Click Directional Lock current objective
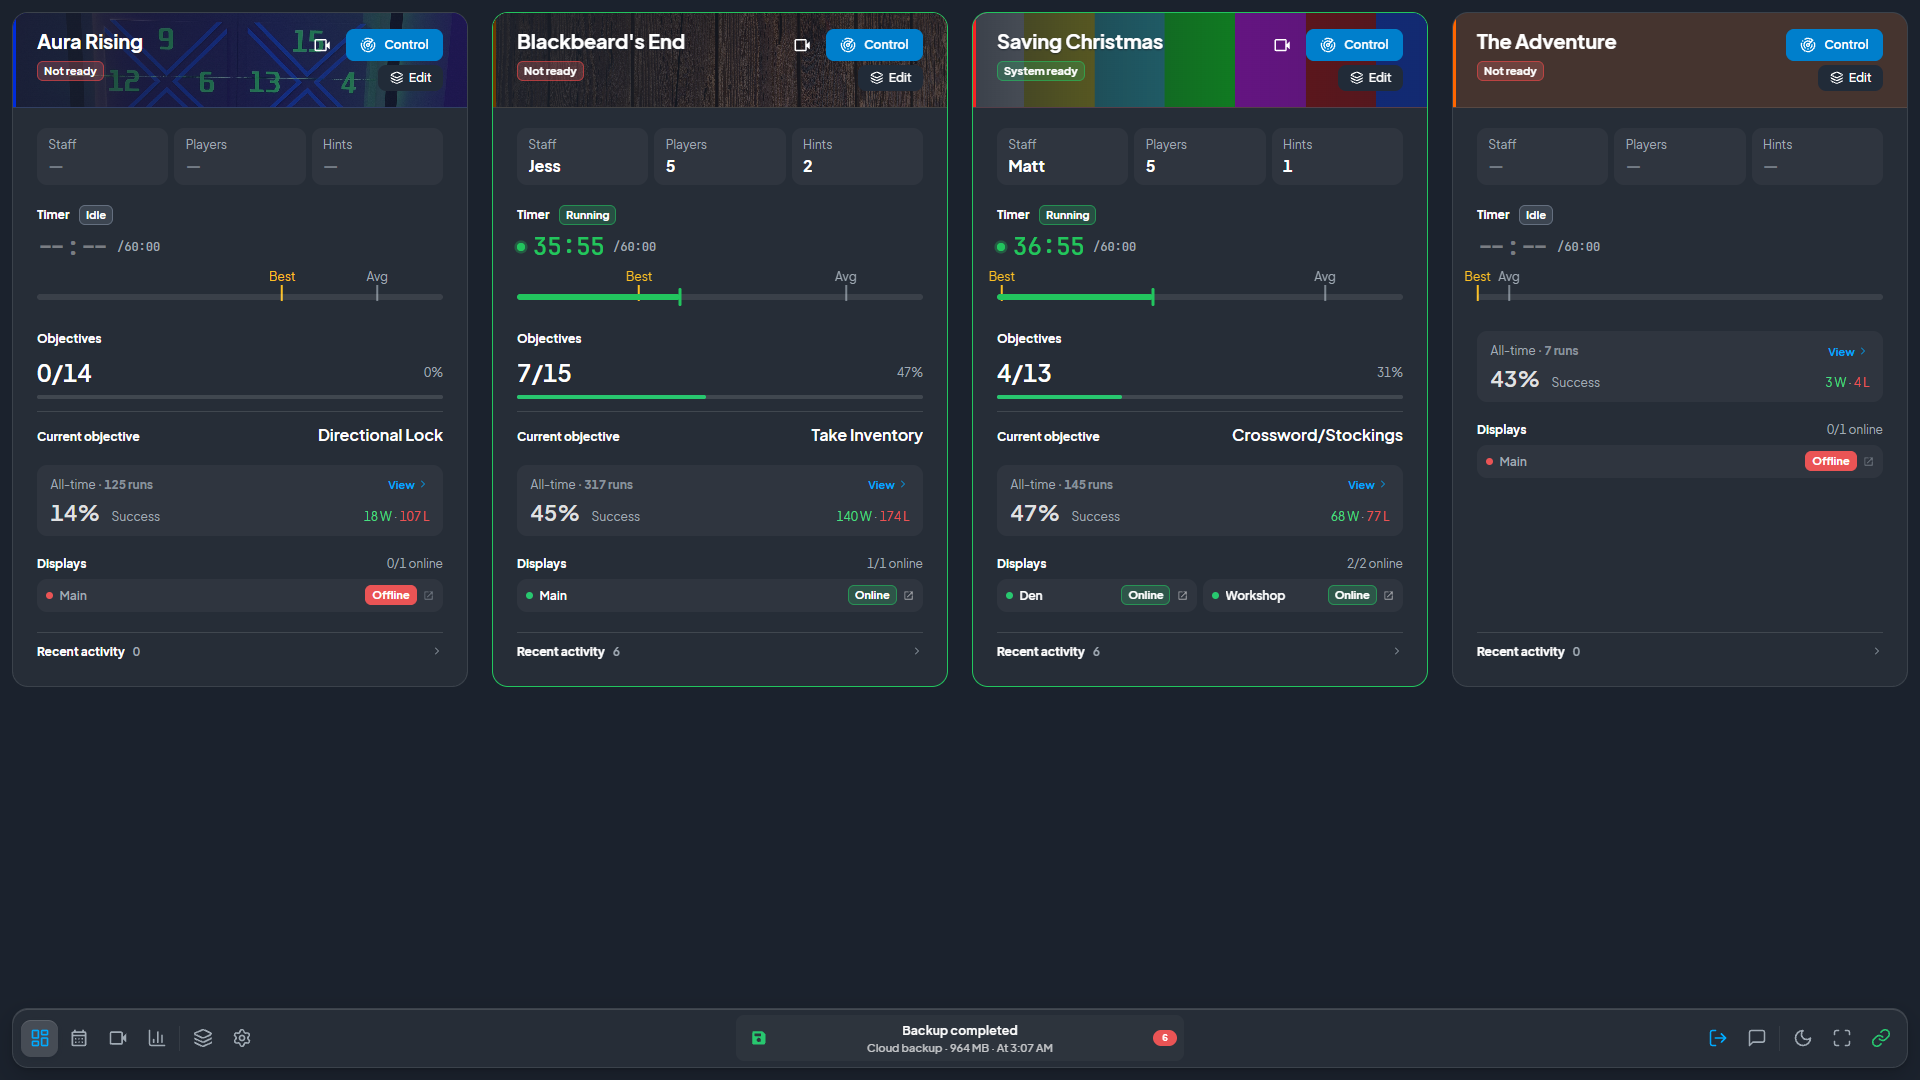The image size is (1920, 1080). click(x=380, y=436)
